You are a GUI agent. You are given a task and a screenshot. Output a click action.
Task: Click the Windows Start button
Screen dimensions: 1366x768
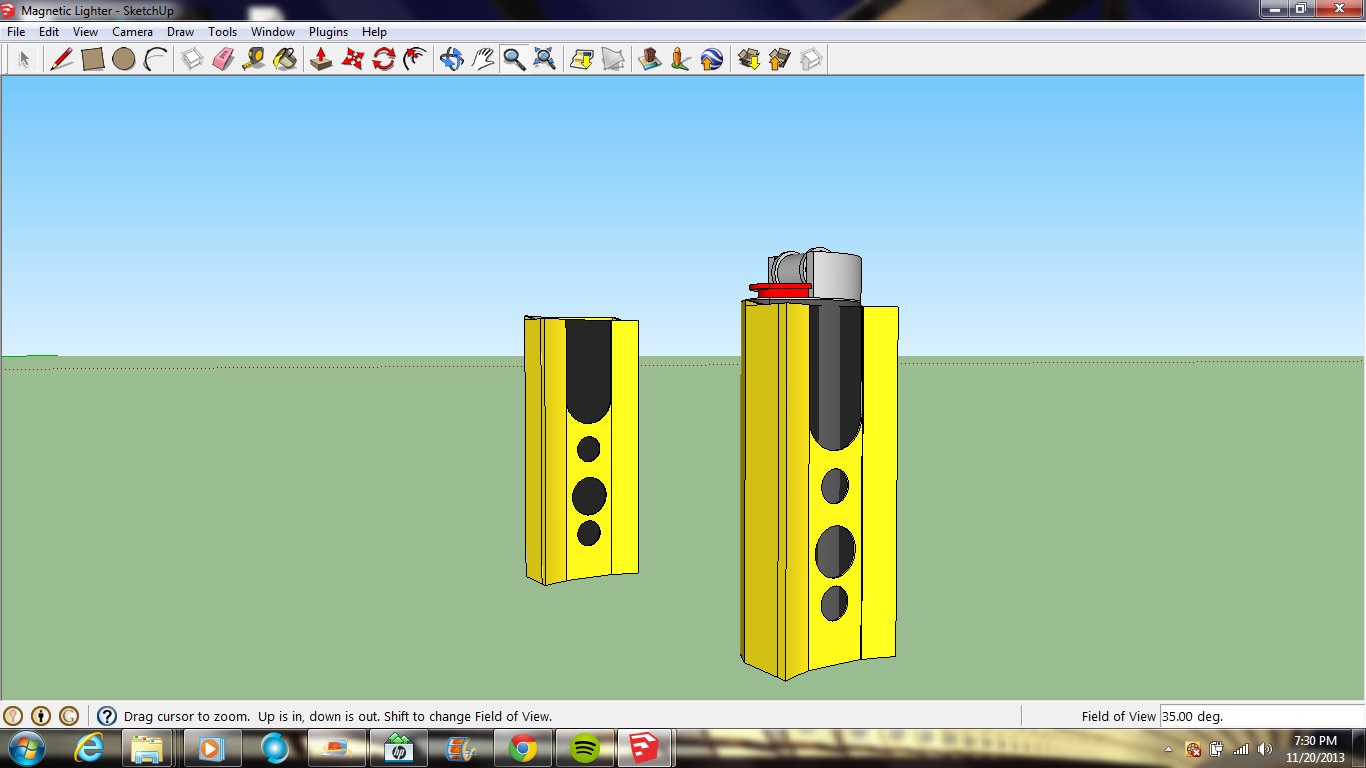[25, 748]
